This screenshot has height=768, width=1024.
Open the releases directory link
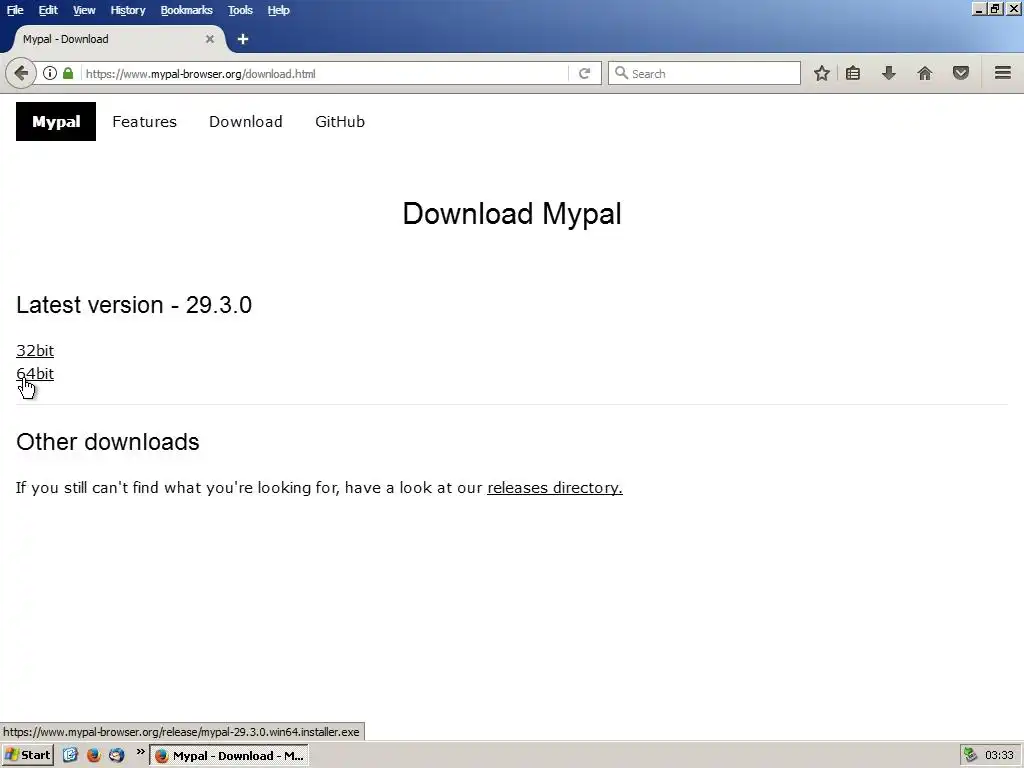click(x=554, y=488)
